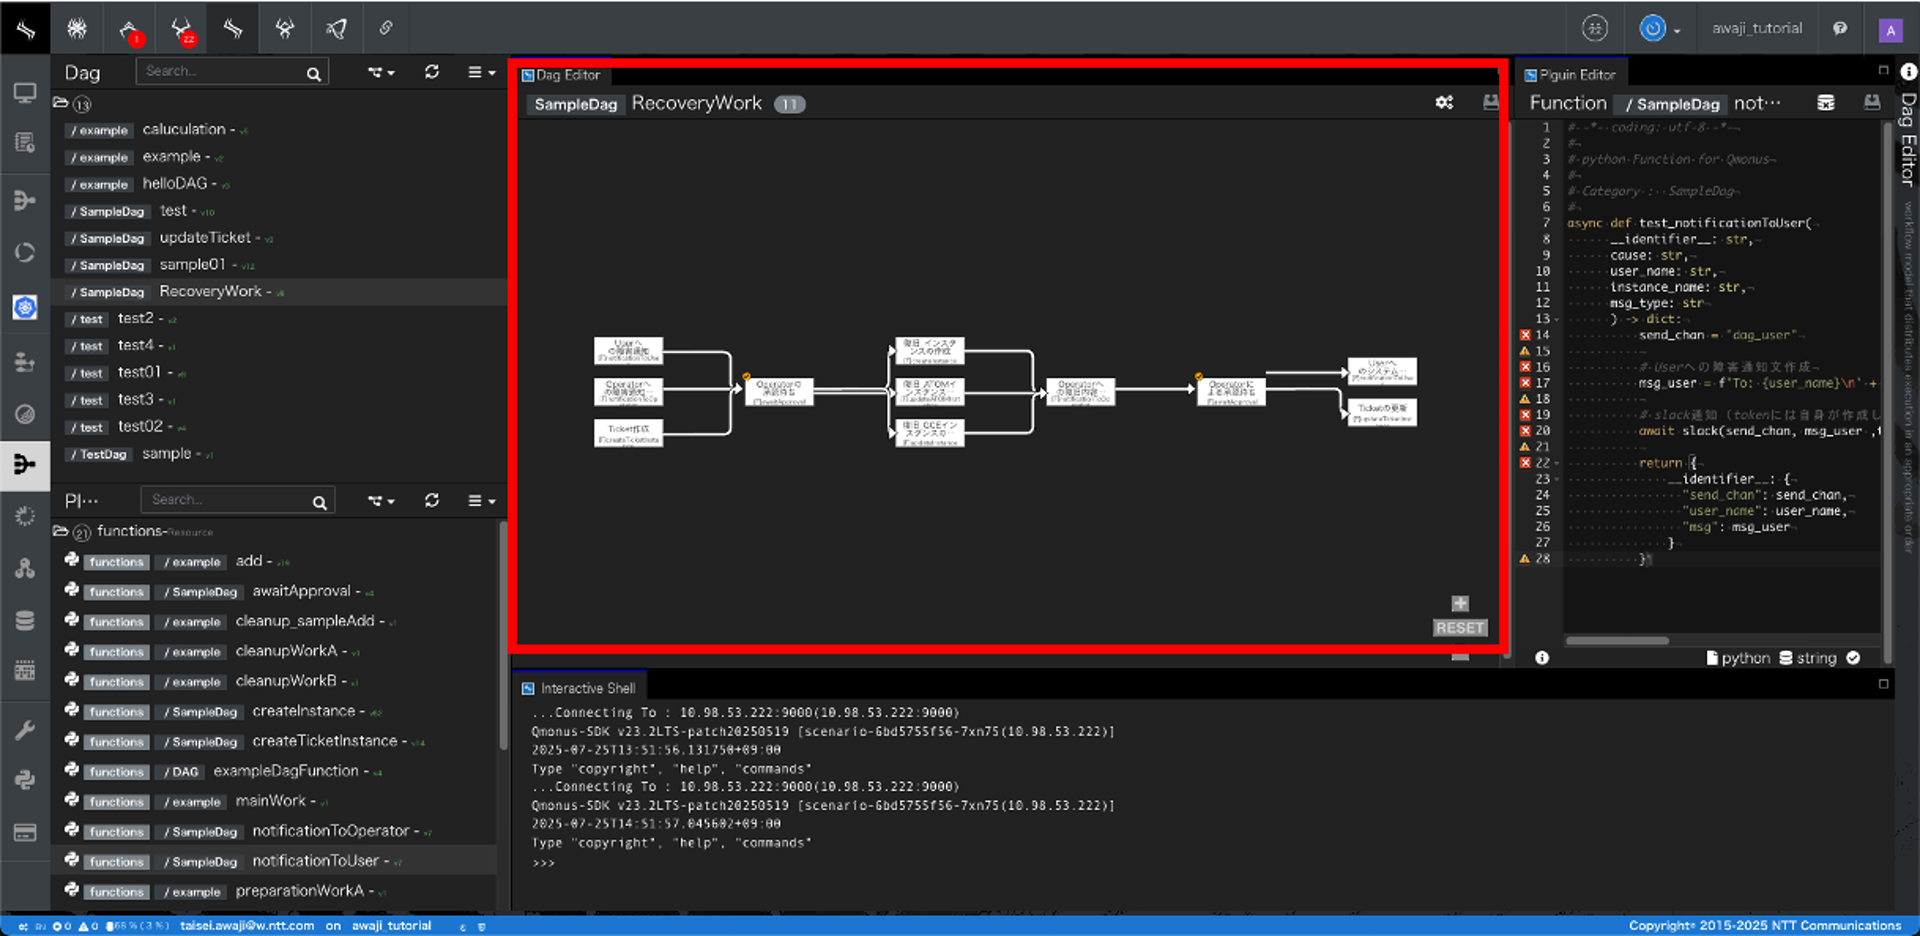Open the blue timer icon dropdown arrow
1920x936 pixels.
1677,31
